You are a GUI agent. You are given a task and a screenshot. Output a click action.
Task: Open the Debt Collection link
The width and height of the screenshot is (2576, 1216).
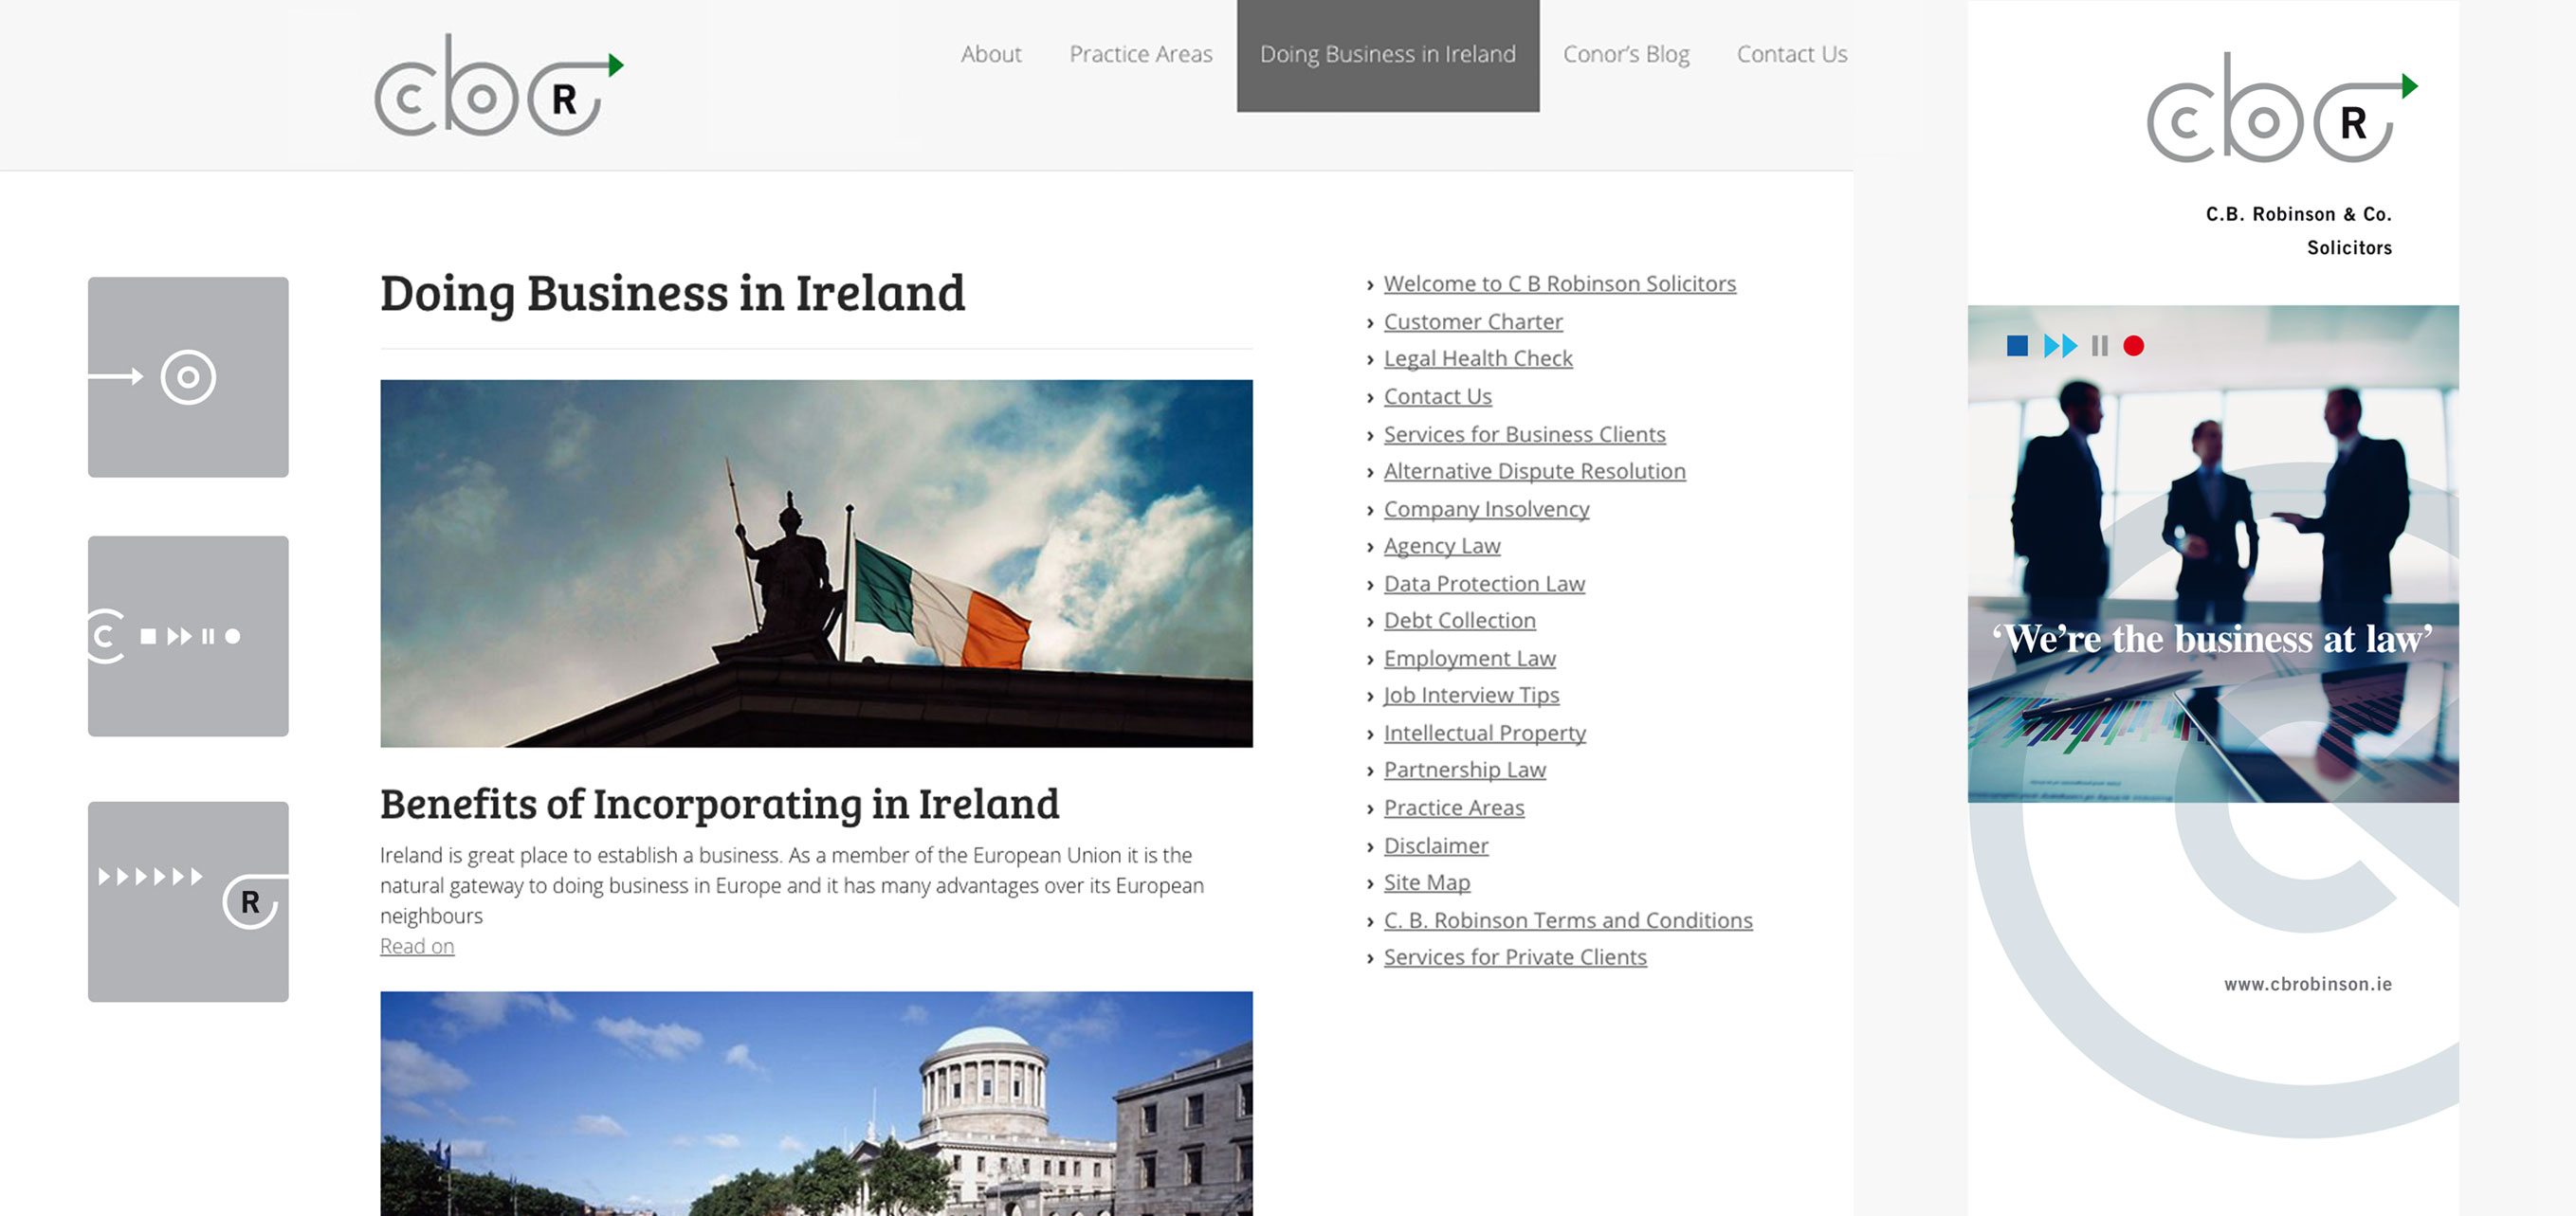pos(1459,621)
